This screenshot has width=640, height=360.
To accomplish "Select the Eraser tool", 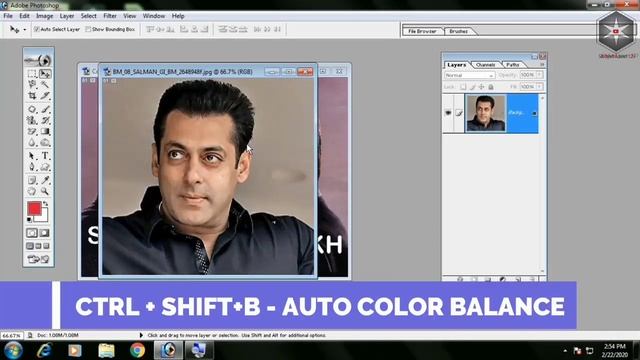I will [32, 131].
